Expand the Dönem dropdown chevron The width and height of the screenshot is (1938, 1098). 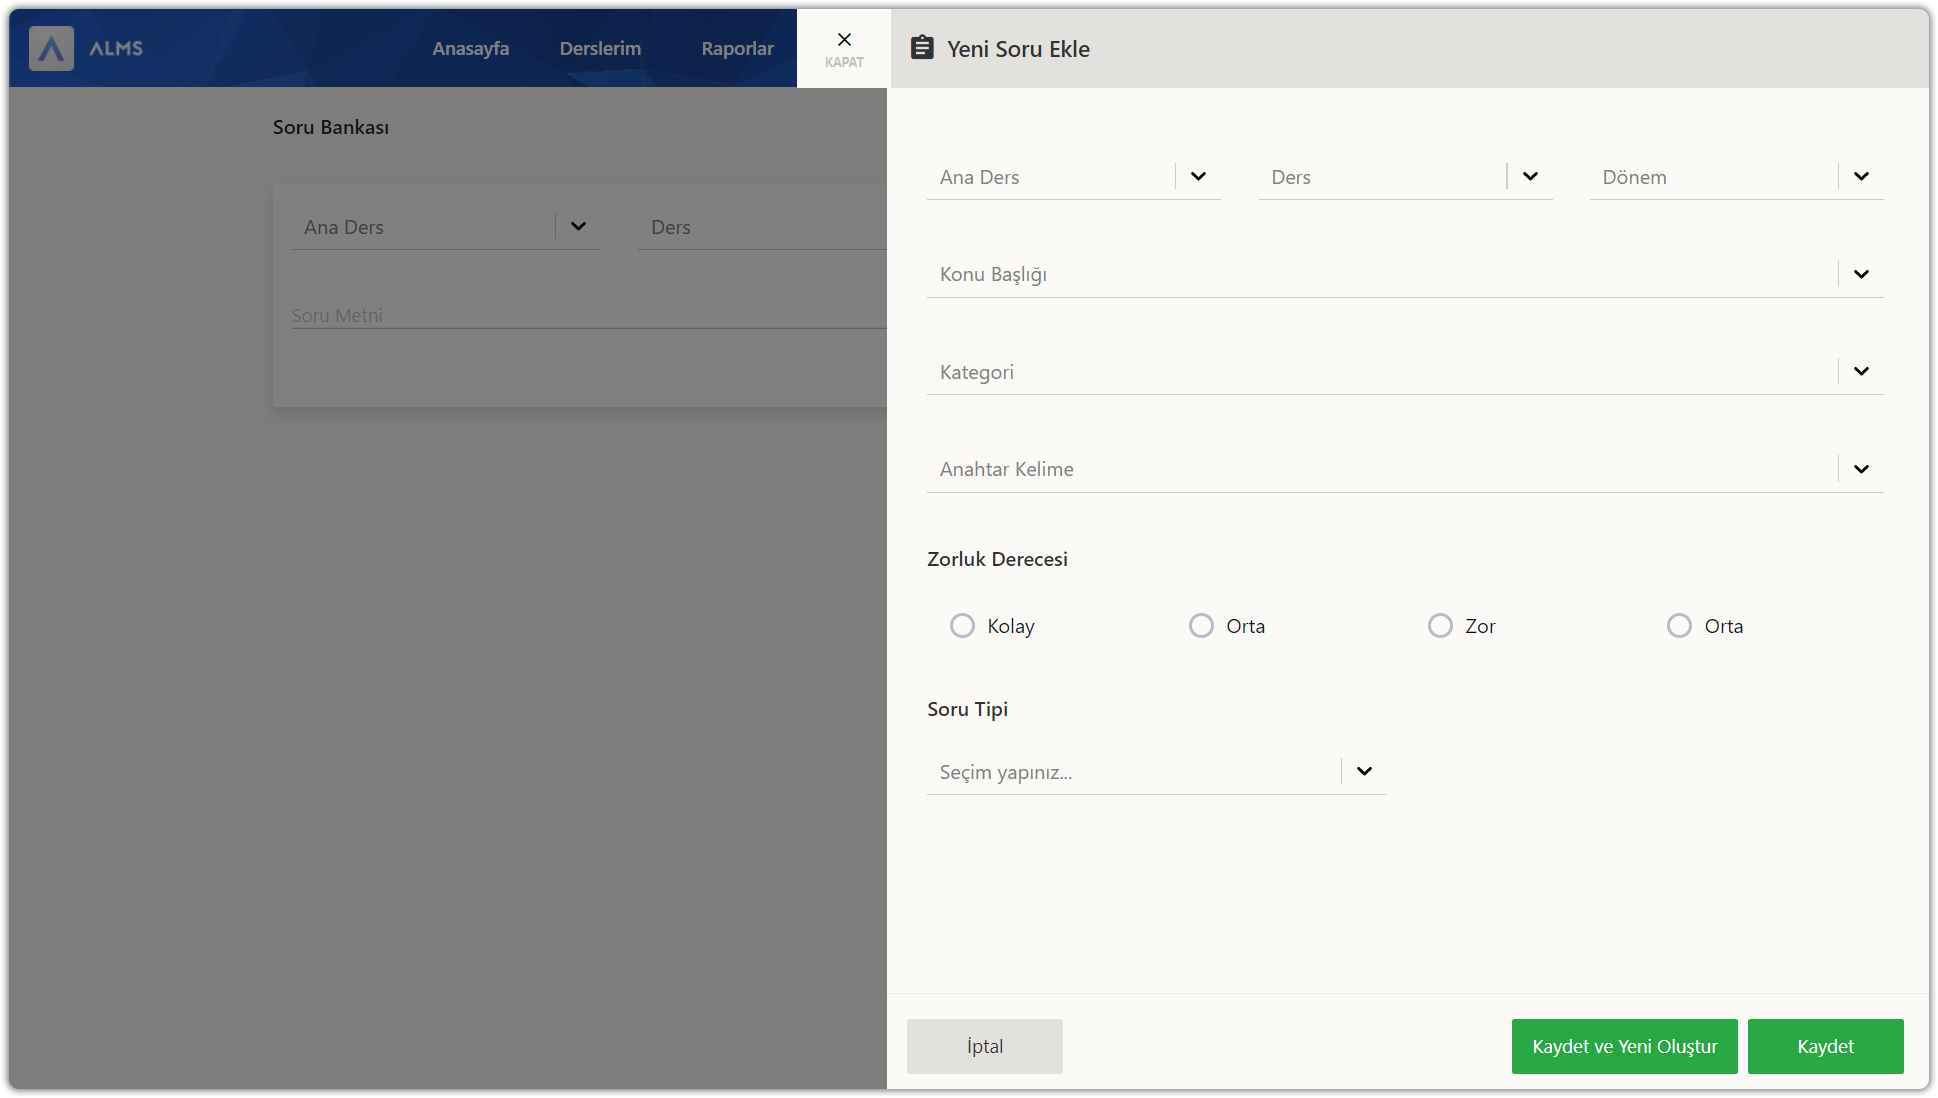[1861, 177]
